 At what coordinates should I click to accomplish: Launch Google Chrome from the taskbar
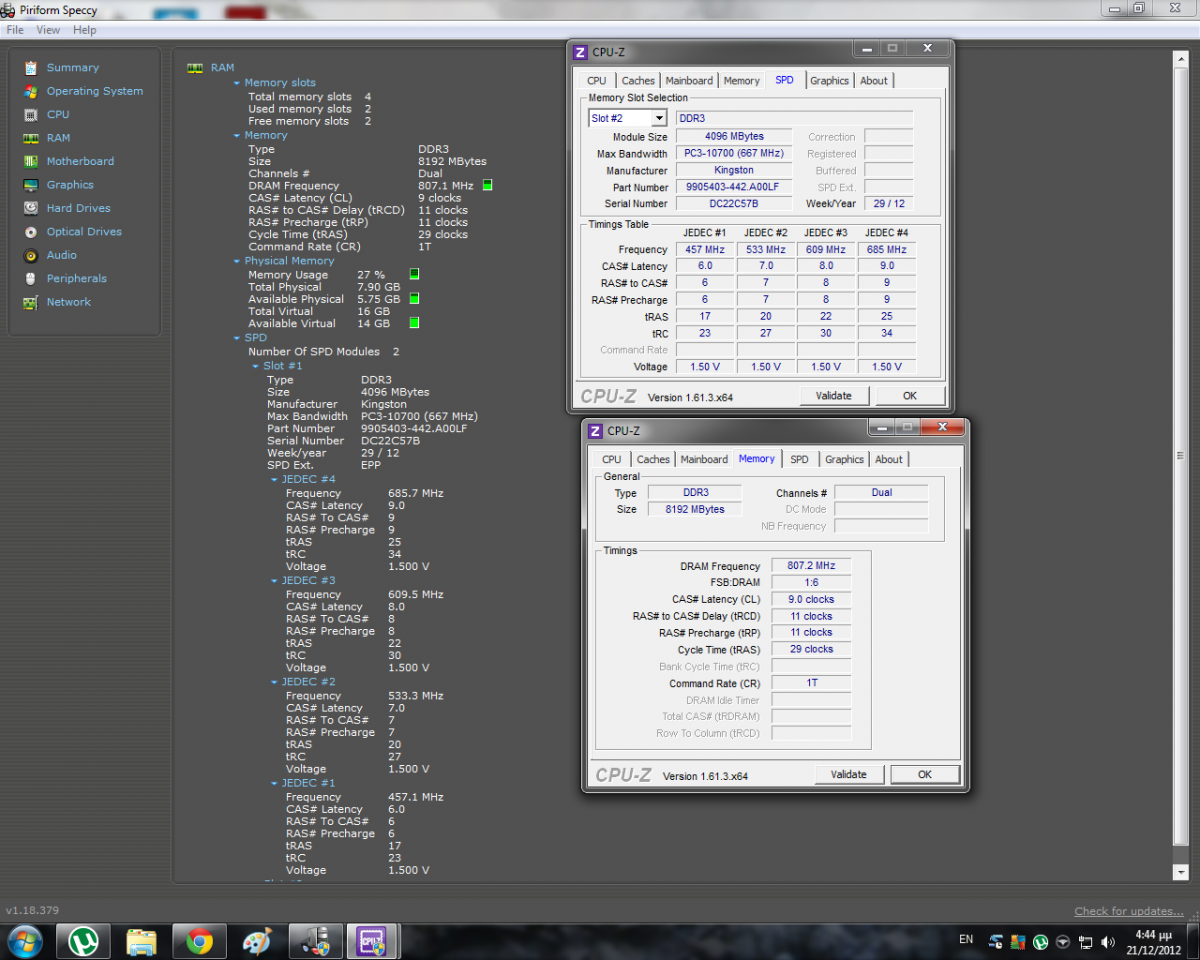coord(199,941)
